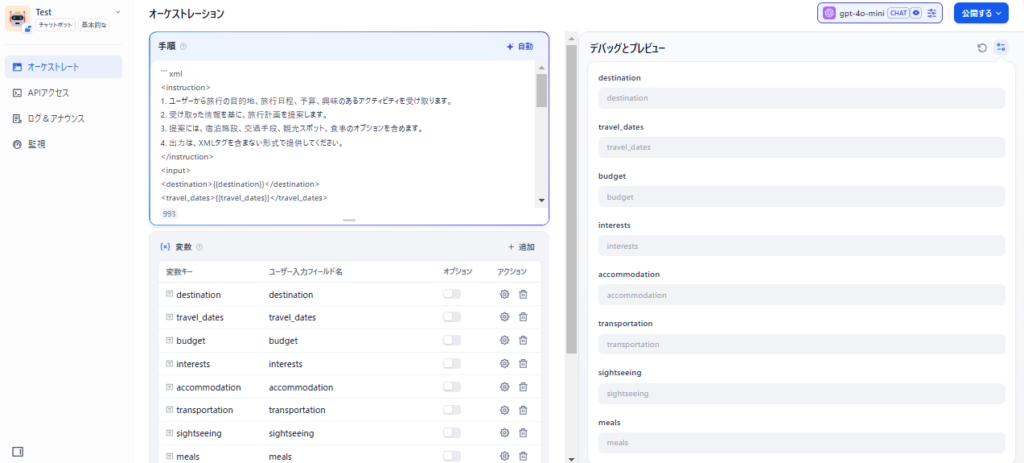Click the resize handle below instruction editor
Viewport: 1024px width, 463px height.
point(349,221)
